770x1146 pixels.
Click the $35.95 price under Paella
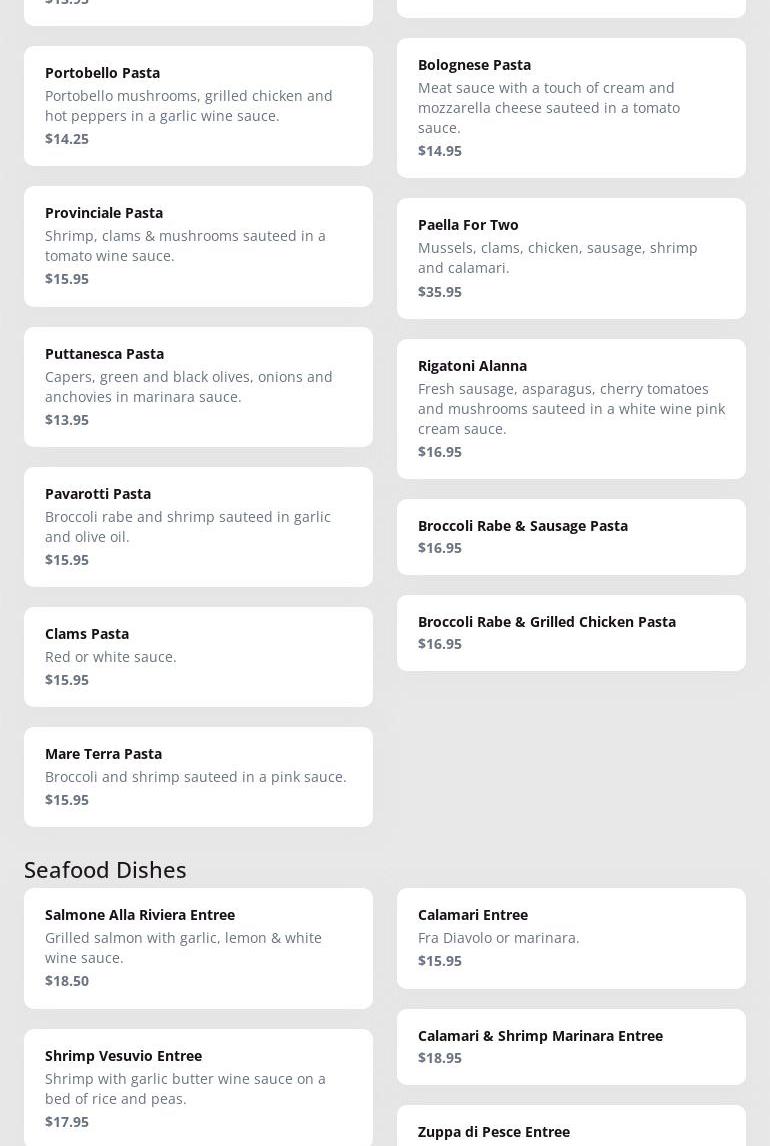(440, 291)
